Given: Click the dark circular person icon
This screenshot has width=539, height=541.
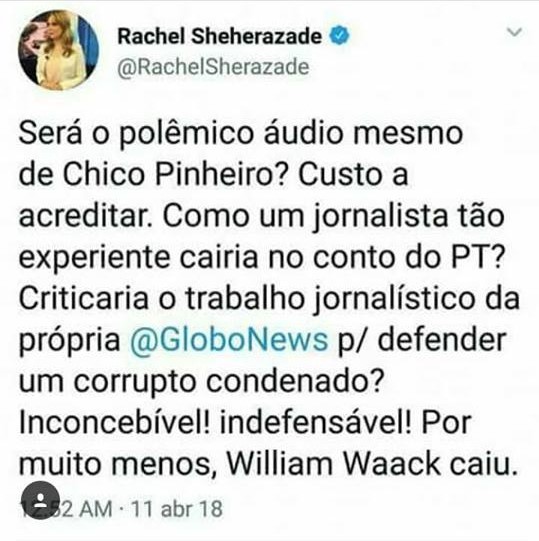Looking at the screenshot, I should (x=40, y=500).
